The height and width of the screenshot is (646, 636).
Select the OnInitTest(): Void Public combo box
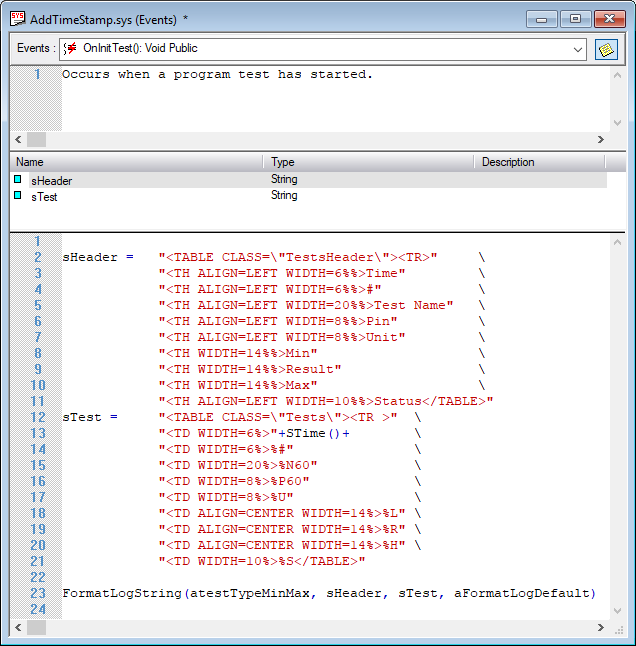[323, 49]
